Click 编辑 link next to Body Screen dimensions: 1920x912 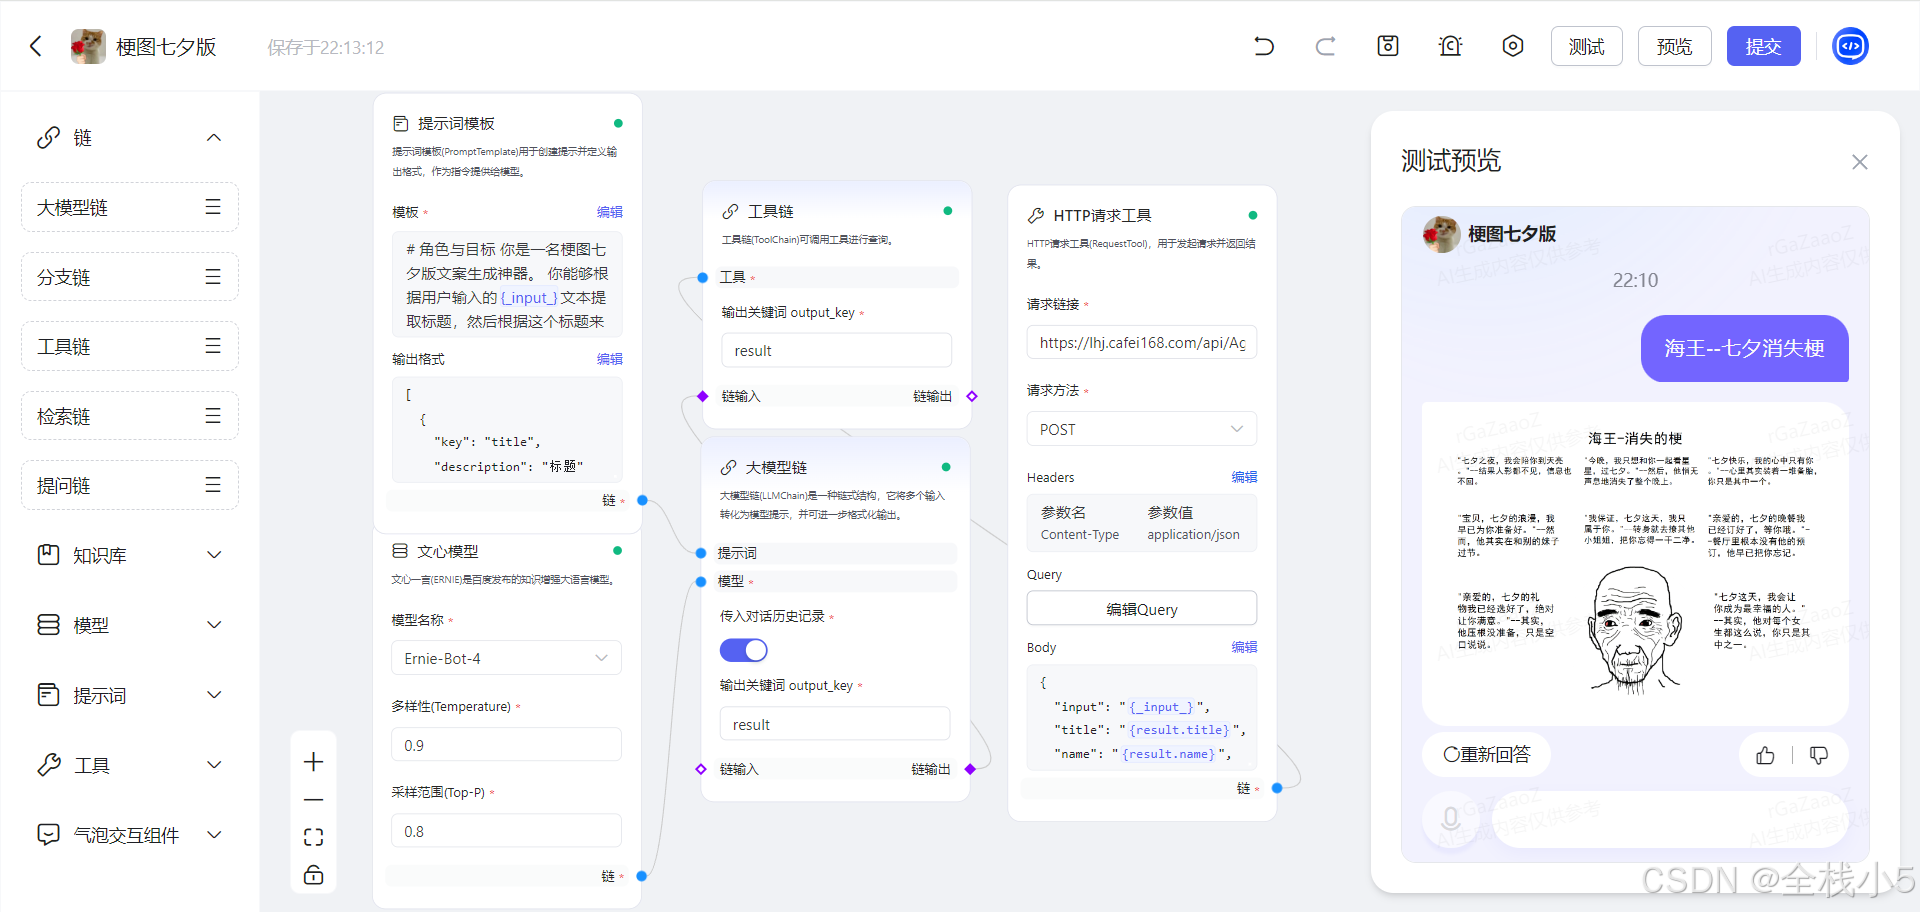pos(1244,647)
